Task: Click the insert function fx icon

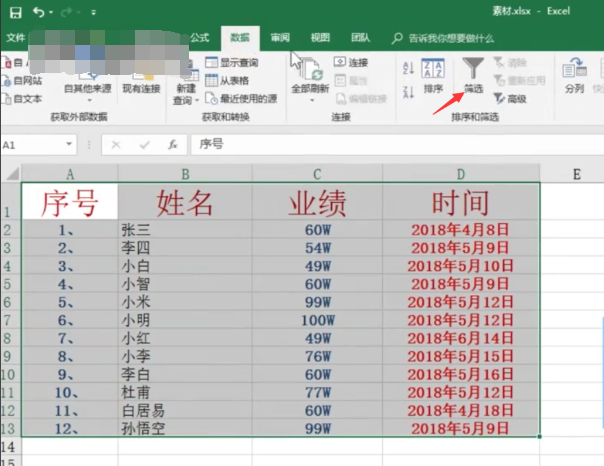Action: (x=173, y=144)
